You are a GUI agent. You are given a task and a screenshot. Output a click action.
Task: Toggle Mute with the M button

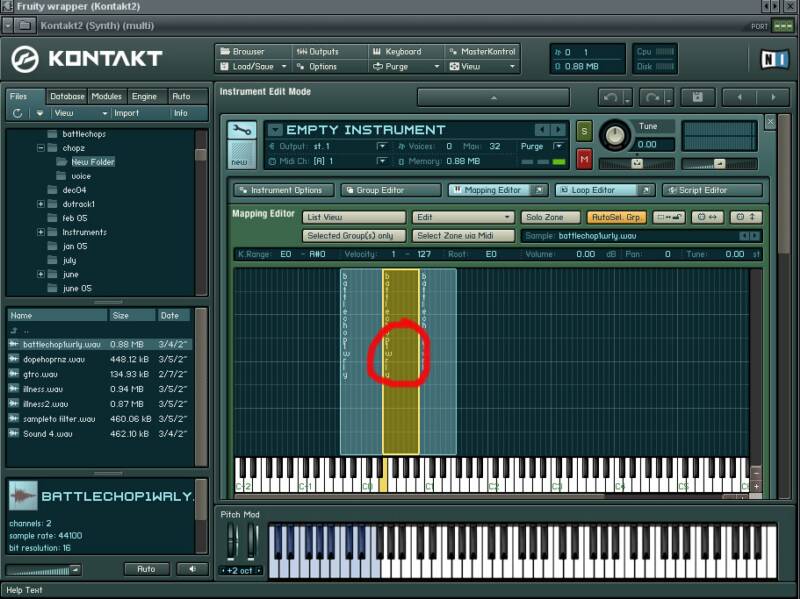click(584, 159)
